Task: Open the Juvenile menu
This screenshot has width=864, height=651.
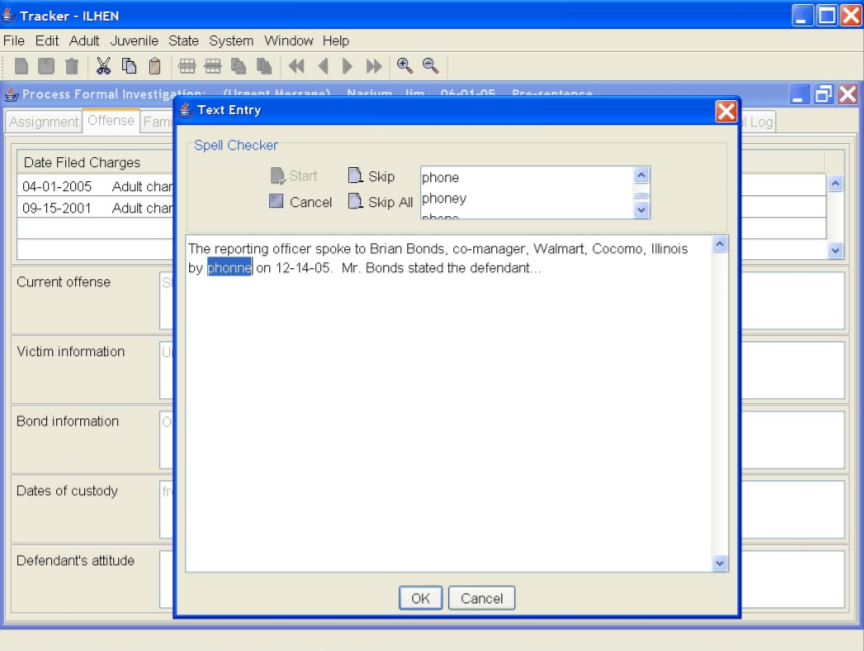Action: point(131,41)
